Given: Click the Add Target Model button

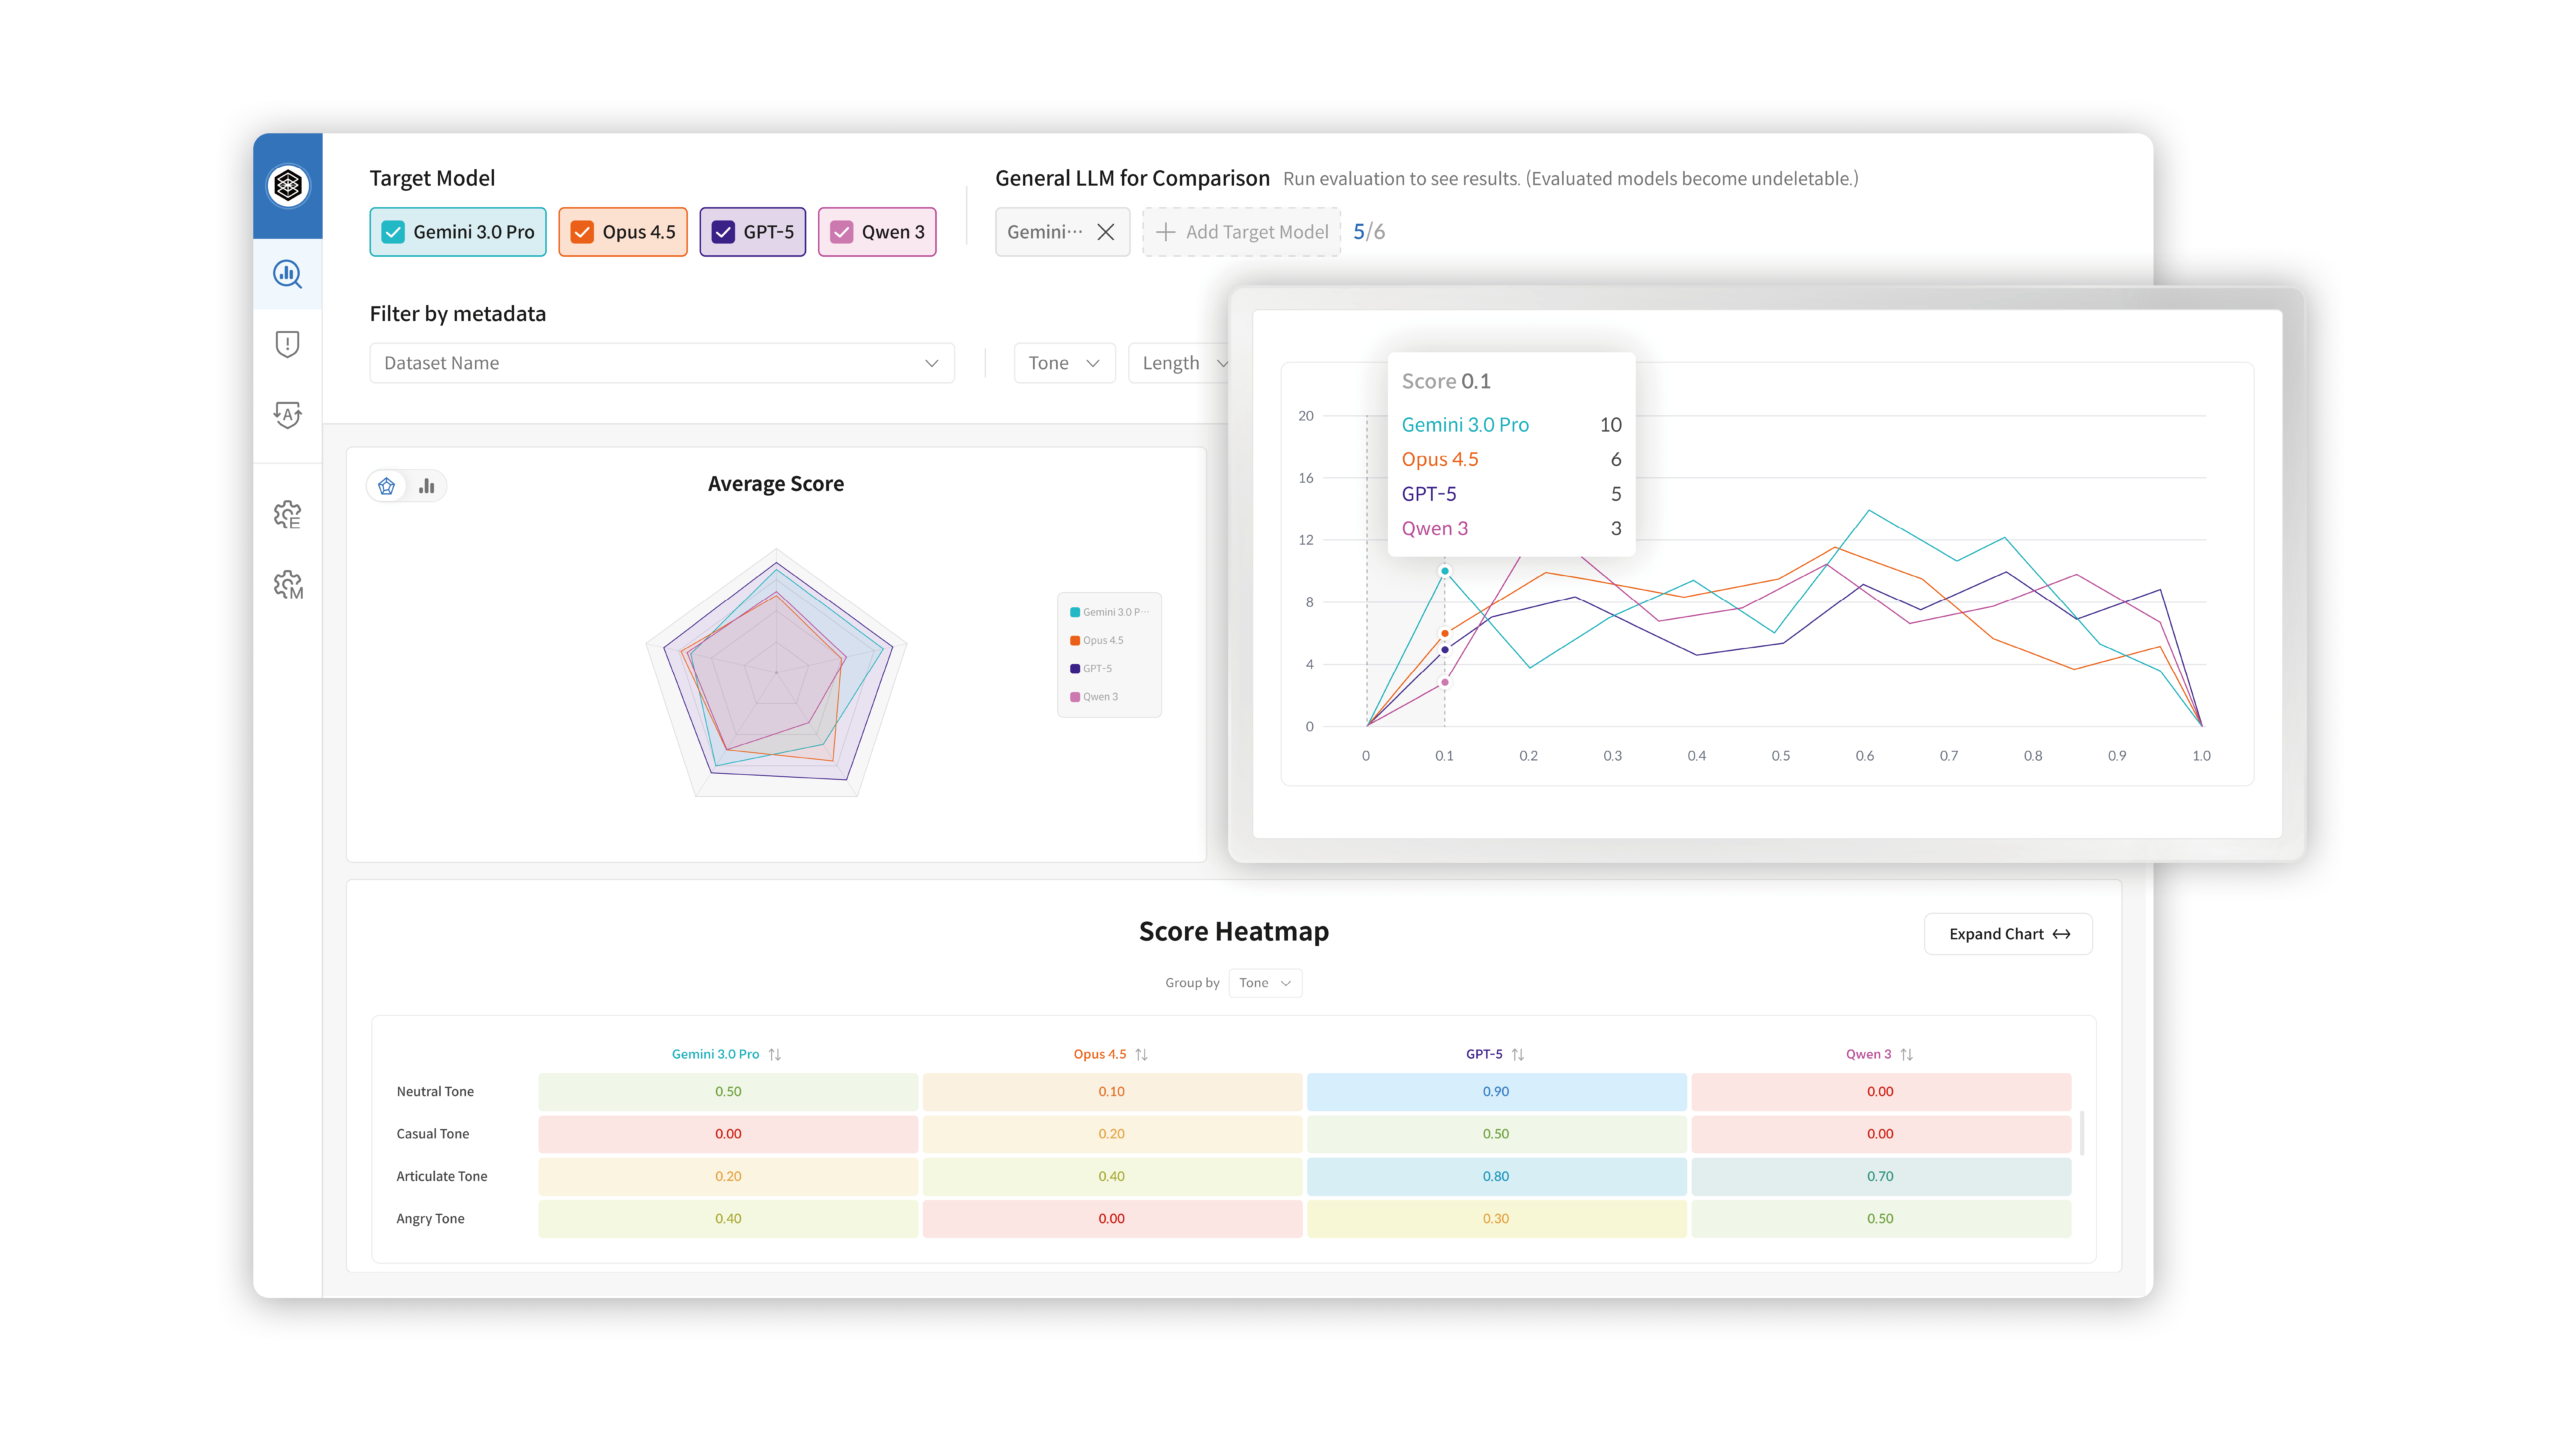Looking at the screenshot, I should pyautogui.click(x=1241, y=232).
